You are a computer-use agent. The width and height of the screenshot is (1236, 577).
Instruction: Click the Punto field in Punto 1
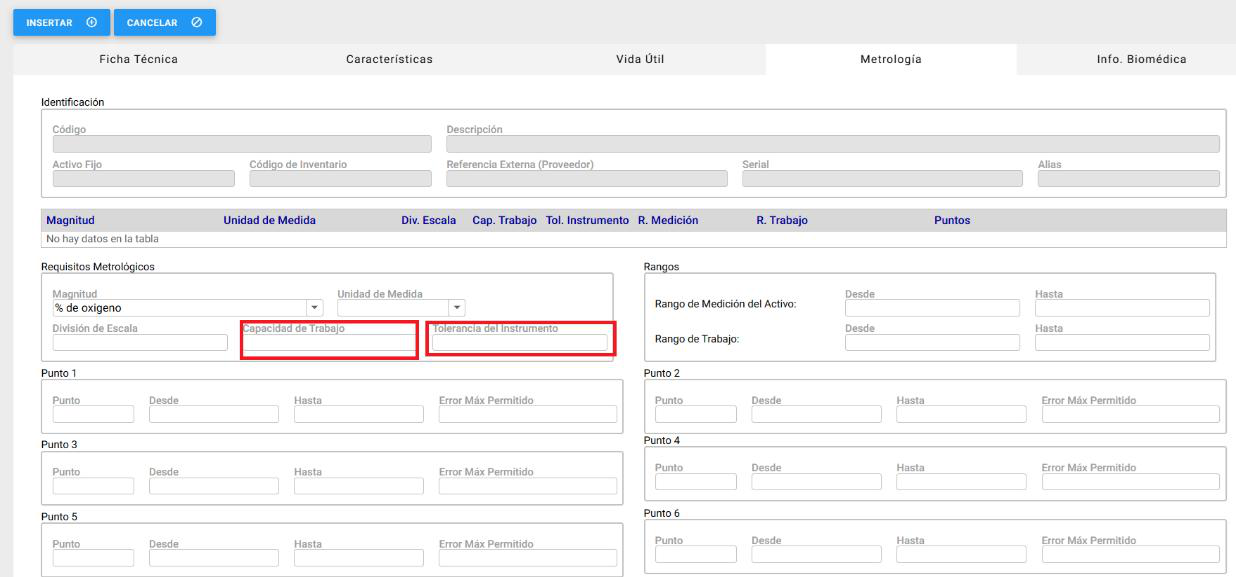93,414
